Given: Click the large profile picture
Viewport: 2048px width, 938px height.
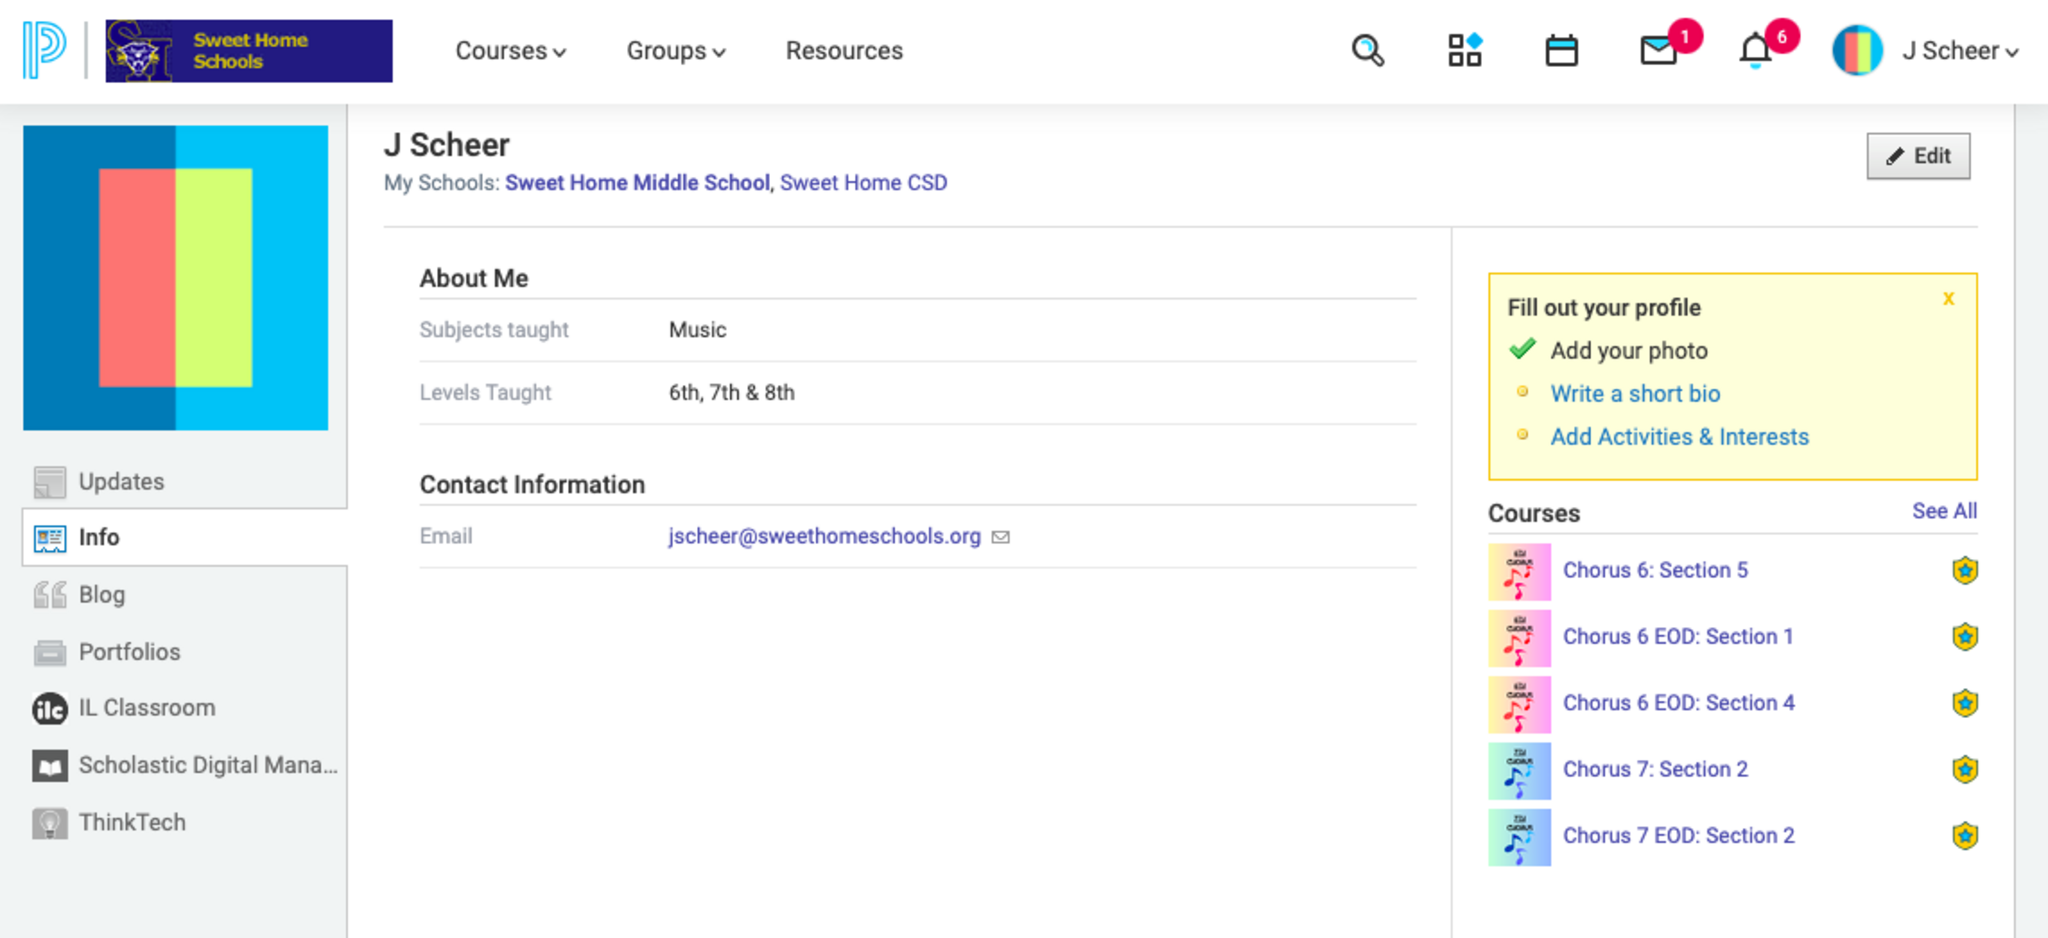Looking at the screenshot, I should coord(176,278).
